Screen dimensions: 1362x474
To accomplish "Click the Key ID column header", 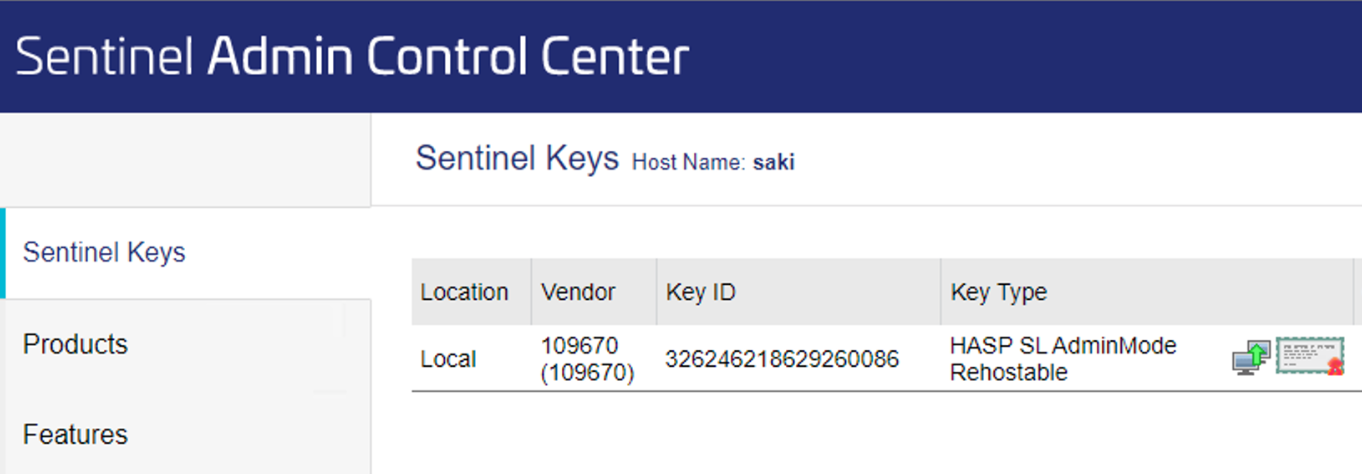I will [701, 292].
